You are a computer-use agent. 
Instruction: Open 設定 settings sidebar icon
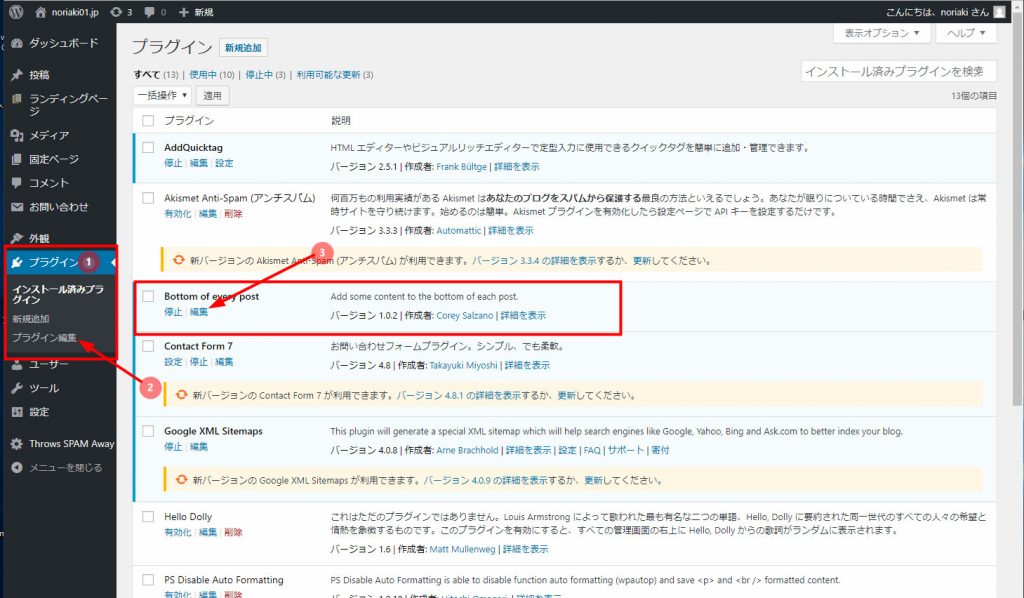click(x=17, y=412)
